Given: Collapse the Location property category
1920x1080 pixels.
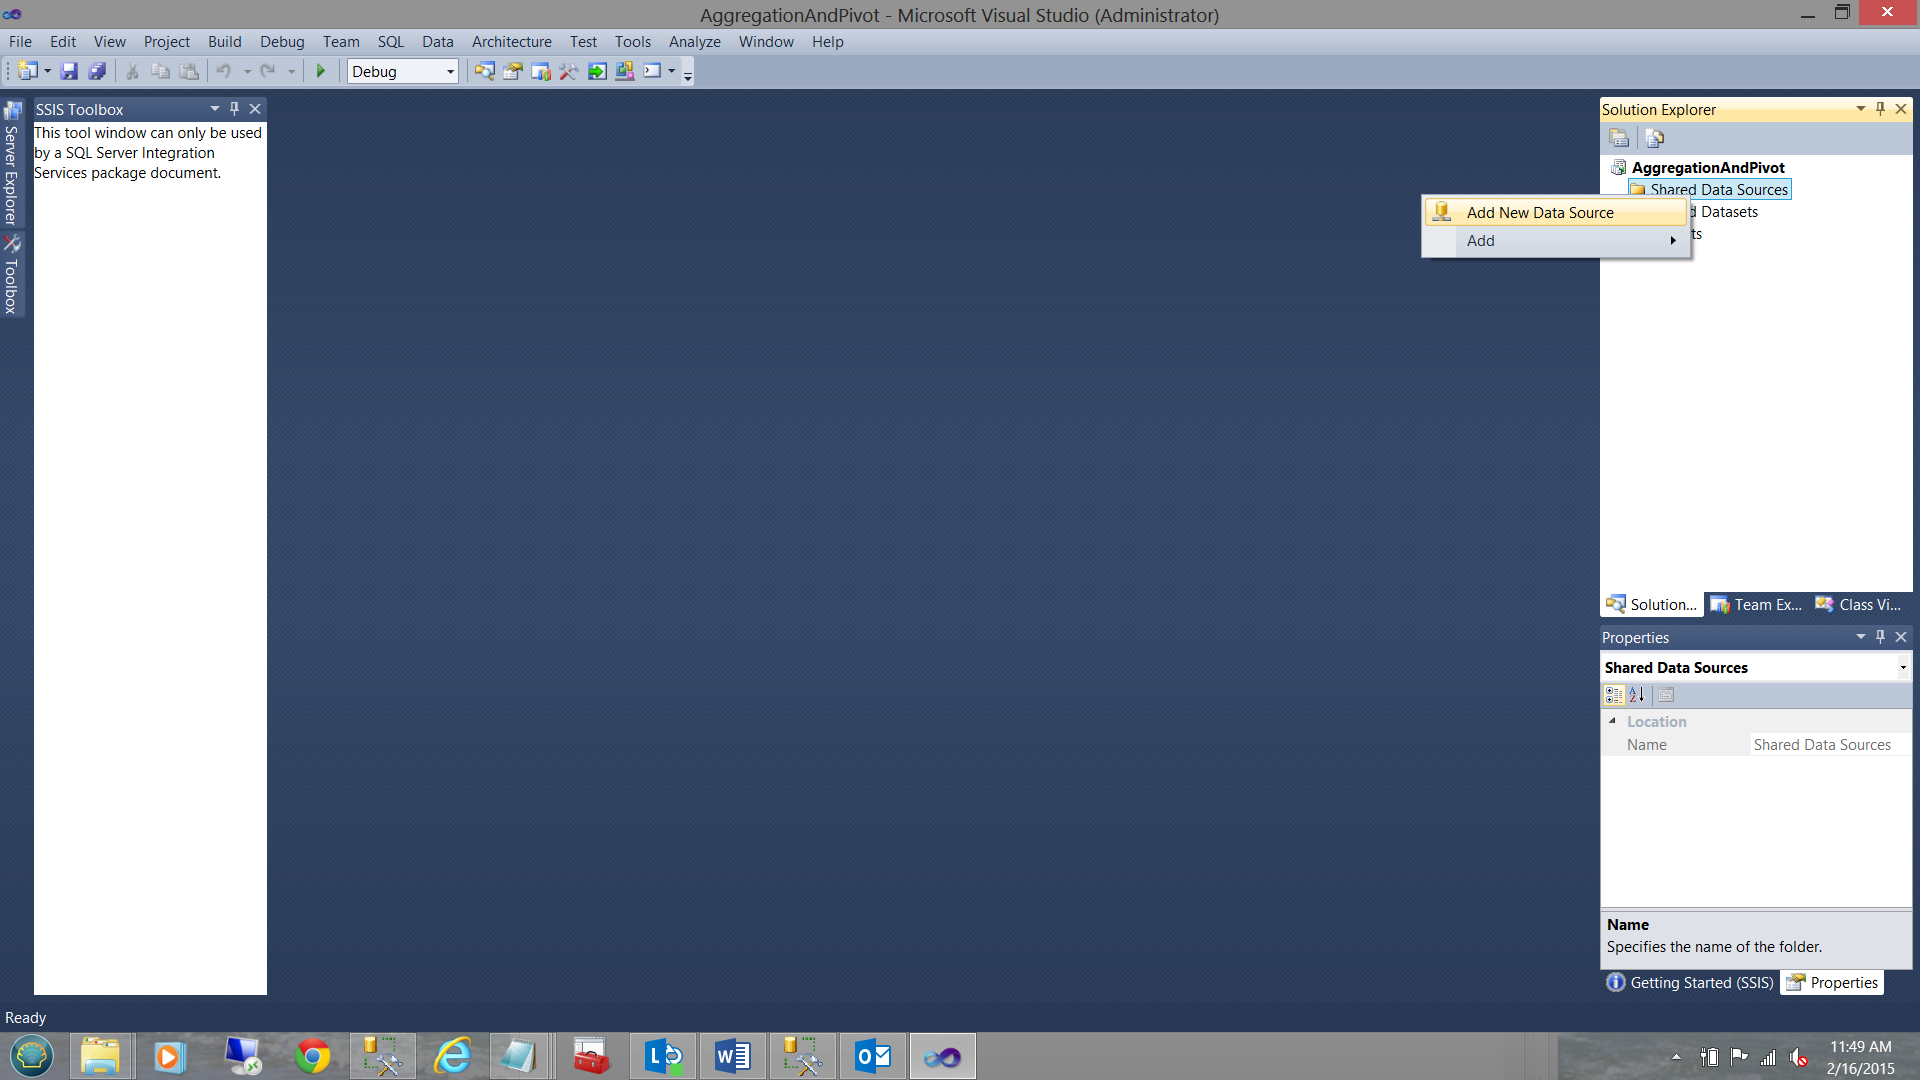Looking at the screenshot, I should 1612,721.
